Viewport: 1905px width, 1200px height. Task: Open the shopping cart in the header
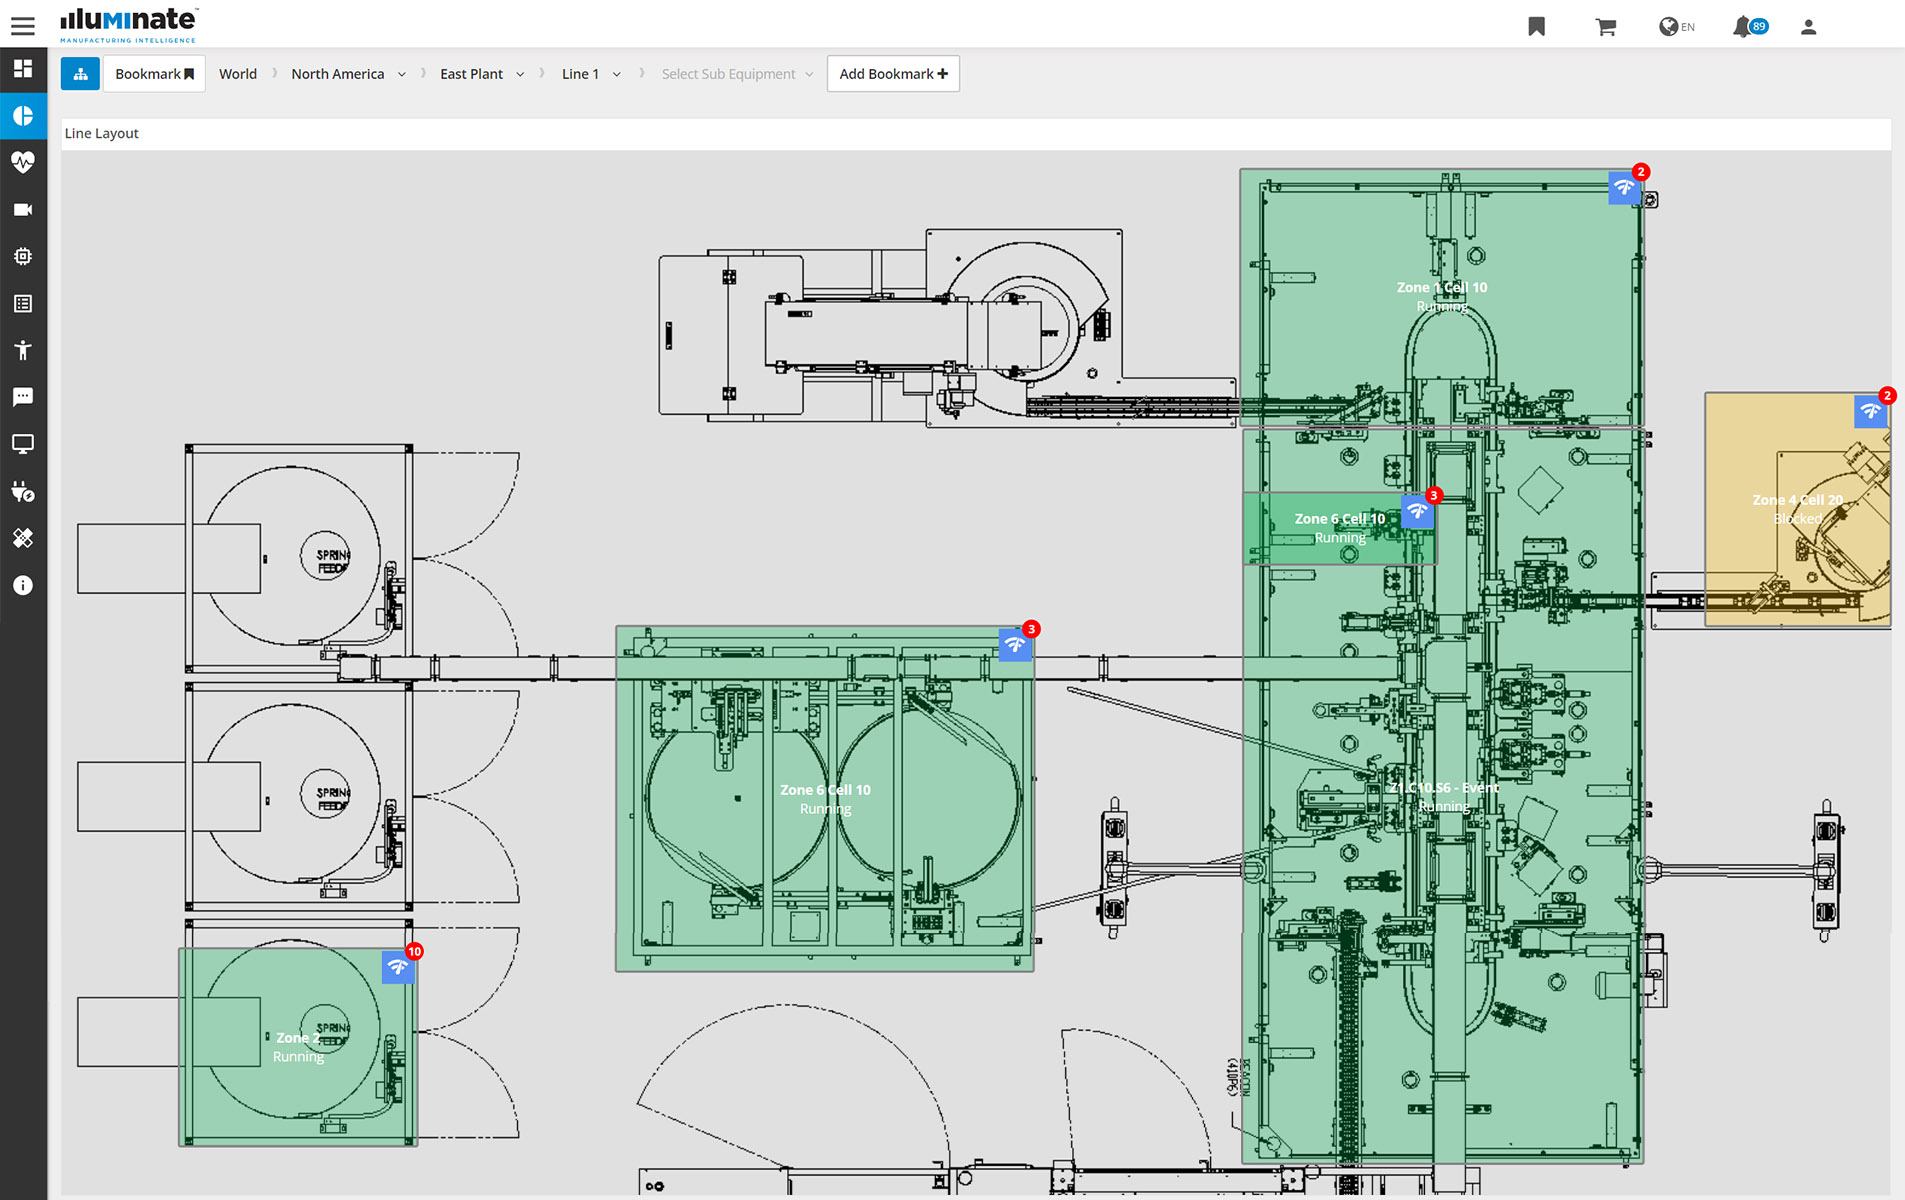1606,26
